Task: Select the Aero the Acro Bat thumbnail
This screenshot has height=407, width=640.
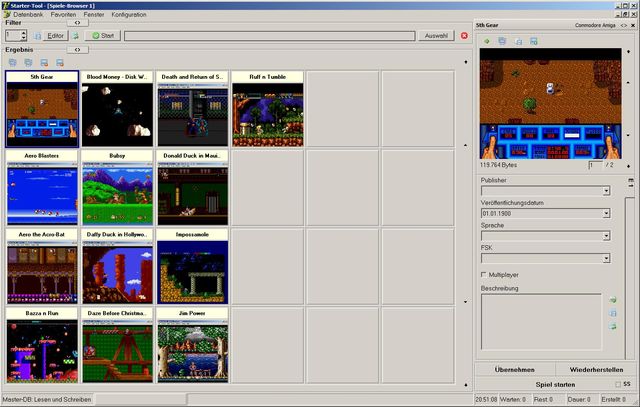Action: (42, 267)
